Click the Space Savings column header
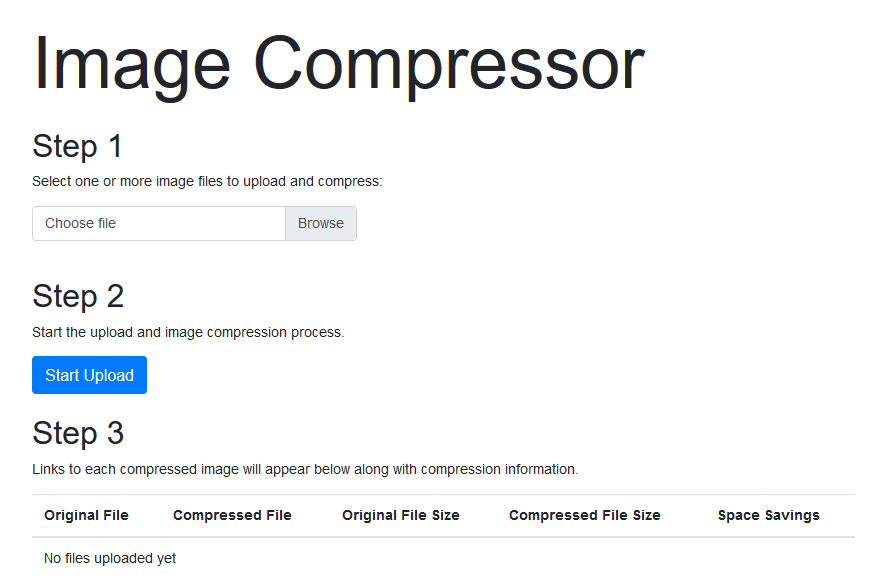The height and width of the screenshot is (588, 883). 768,515
